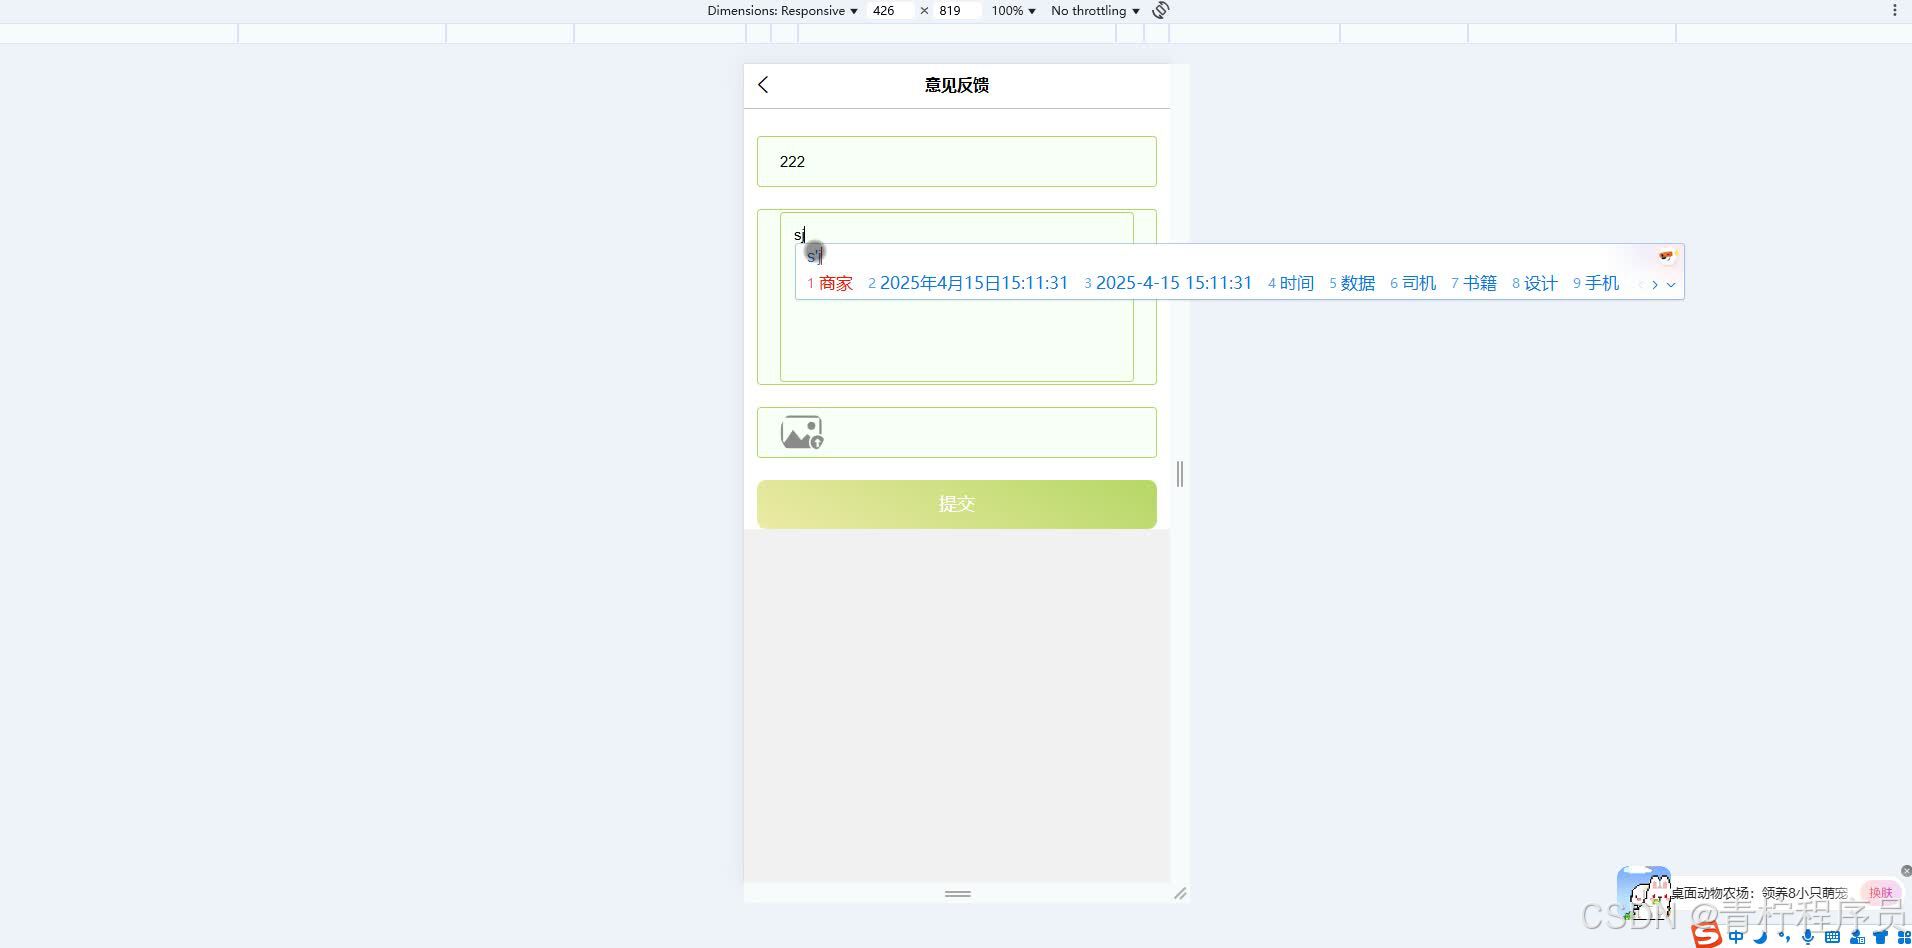
Task: Open the DevTools three-dot menu
Action: coord(1894,10)
